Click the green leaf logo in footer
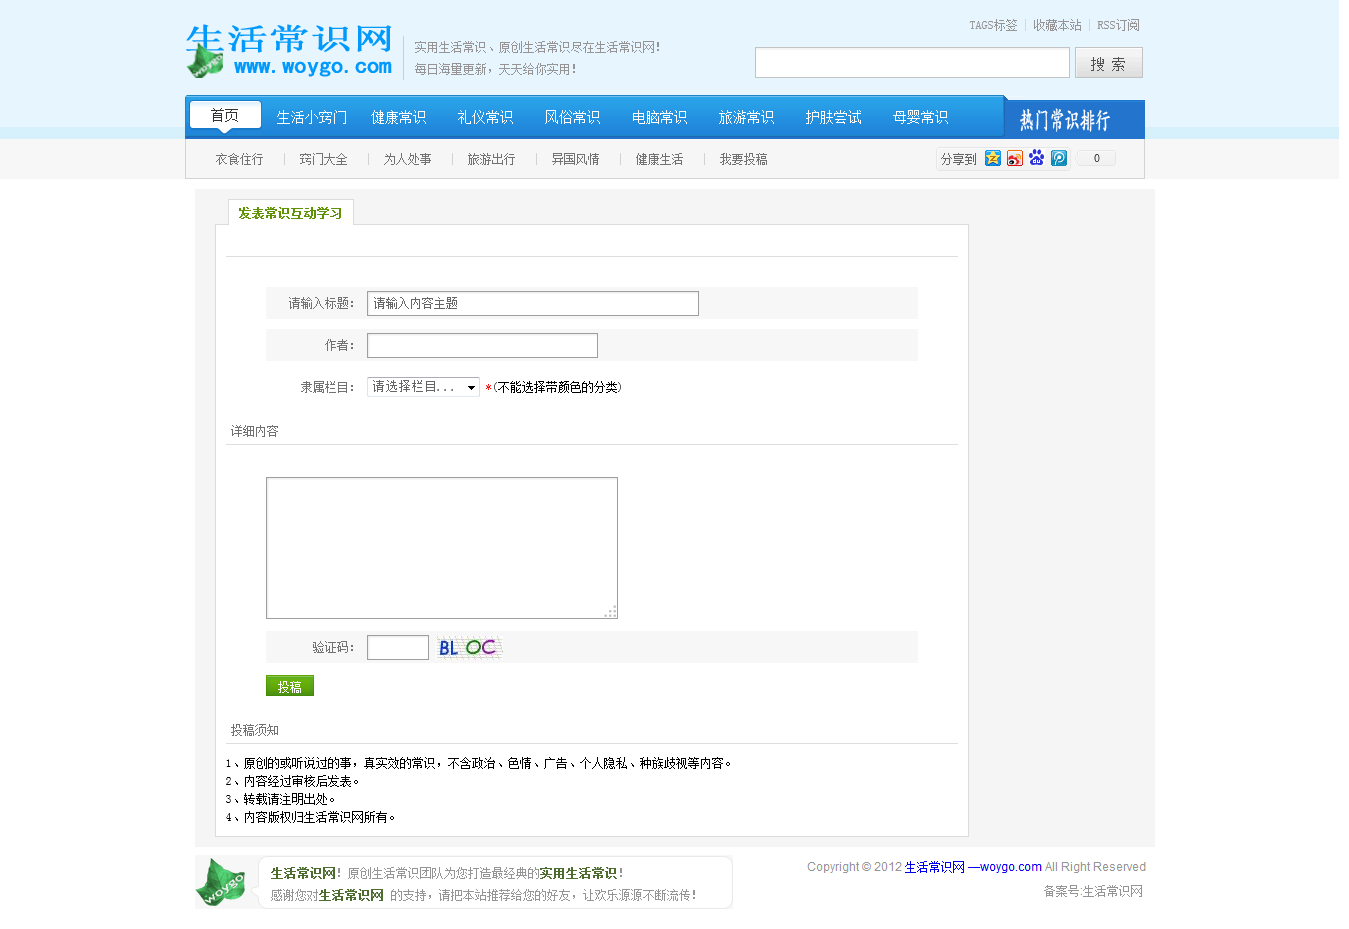 coord(222,882)
